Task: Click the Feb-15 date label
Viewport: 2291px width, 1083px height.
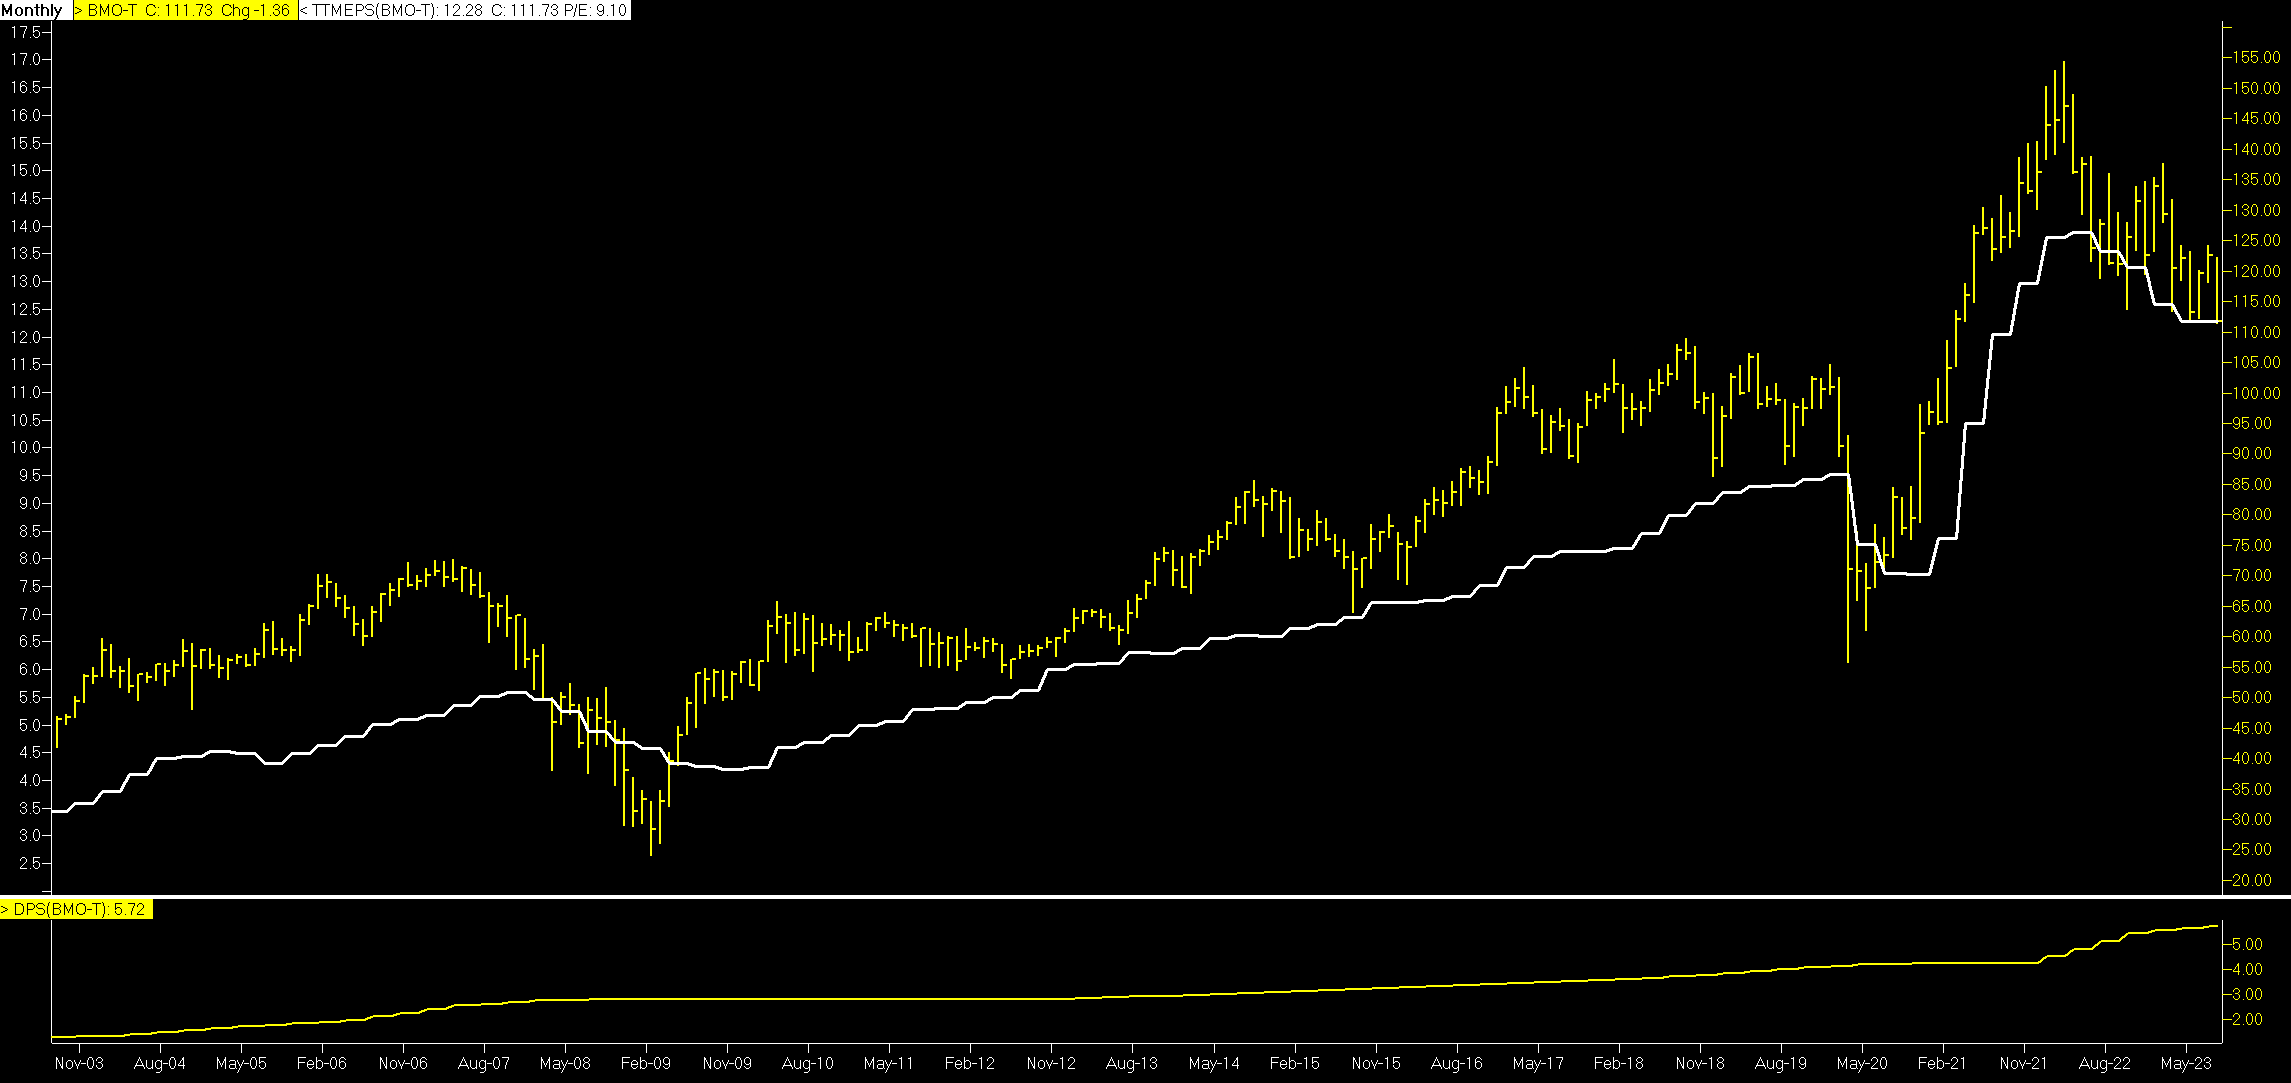Action: pos(1295,1063)
